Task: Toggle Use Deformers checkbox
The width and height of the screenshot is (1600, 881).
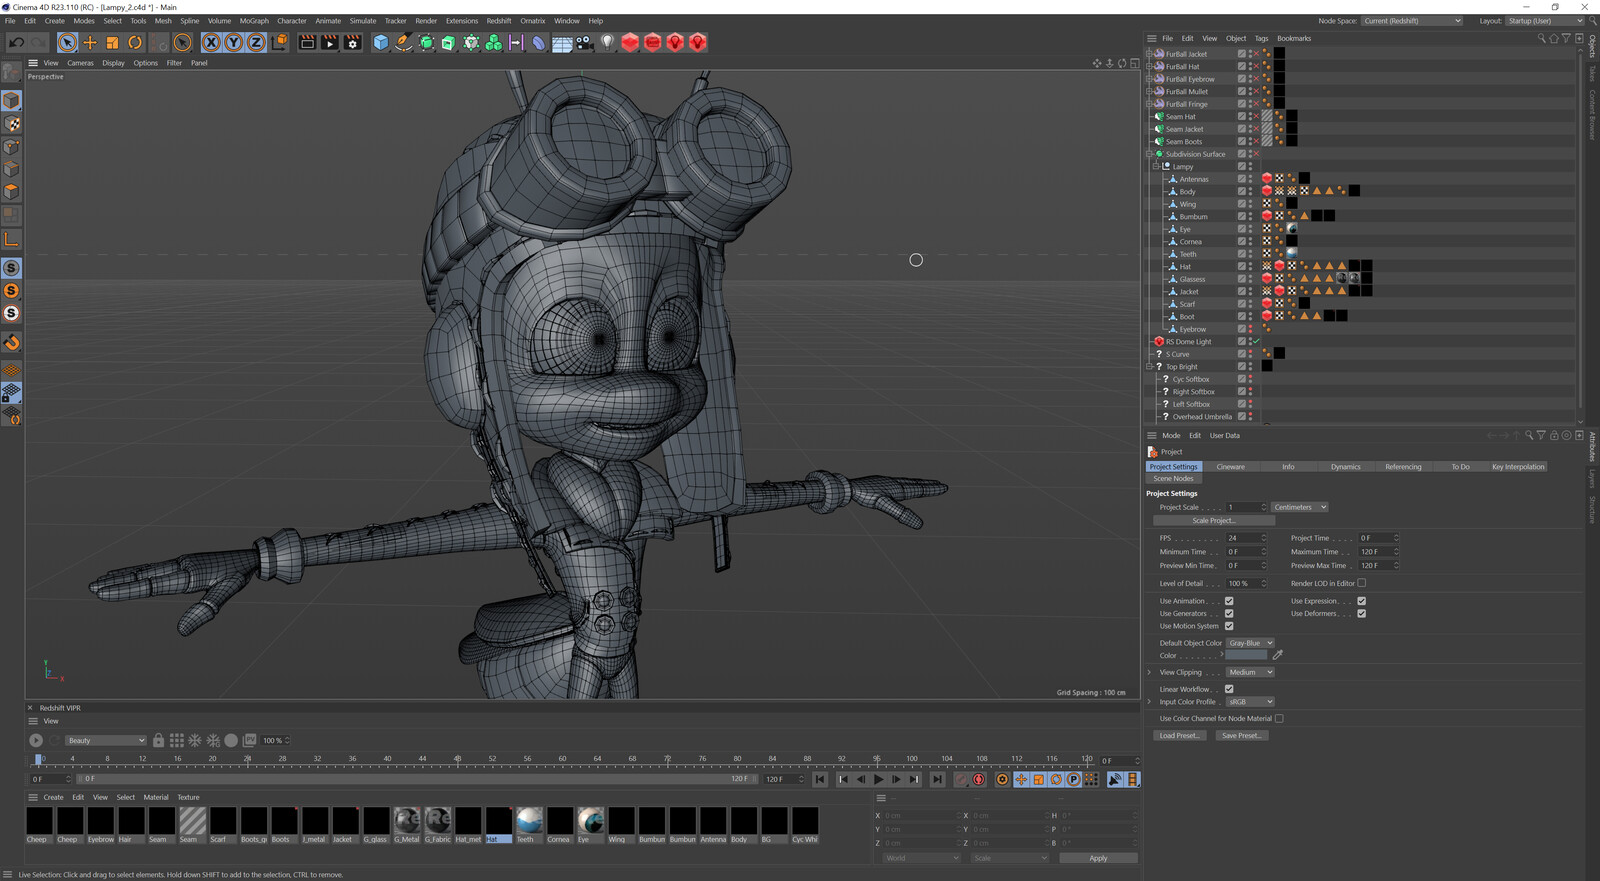Action: (1361, 613)
